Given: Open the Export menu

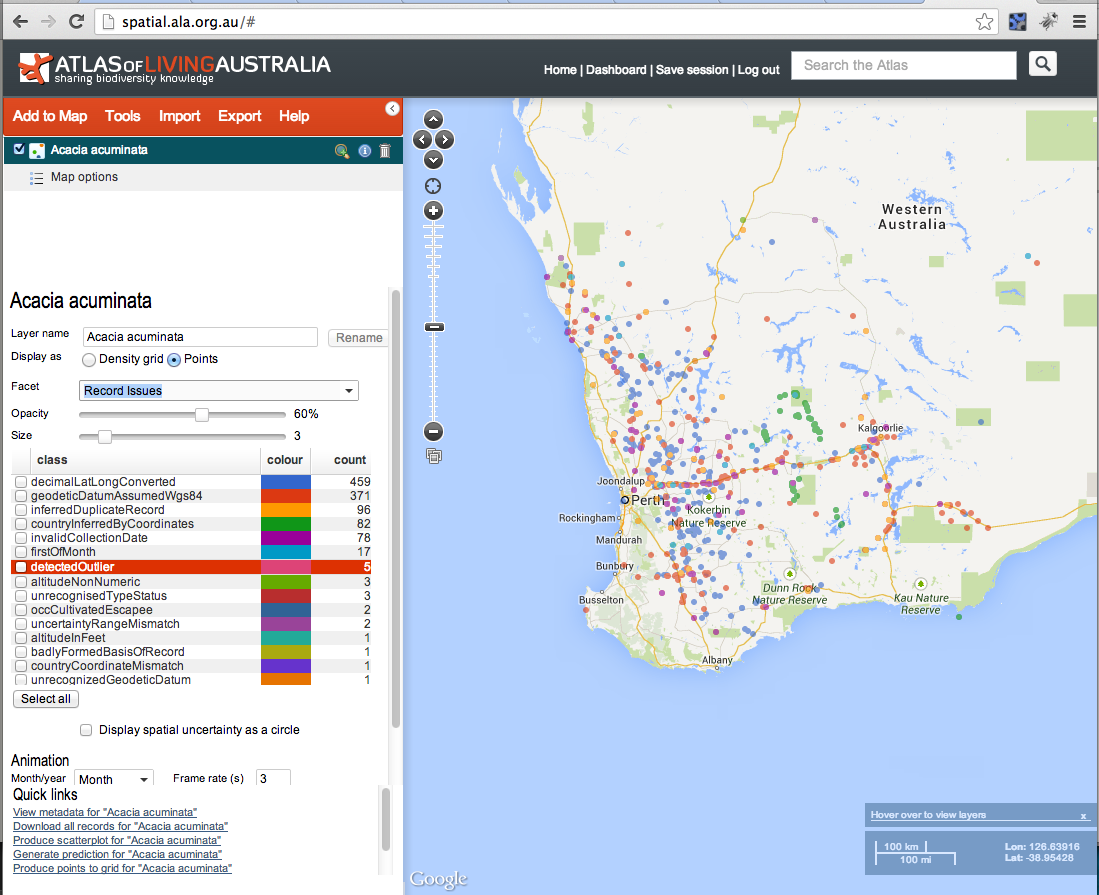Looking at the screenshot, I should tap(239, 116).
